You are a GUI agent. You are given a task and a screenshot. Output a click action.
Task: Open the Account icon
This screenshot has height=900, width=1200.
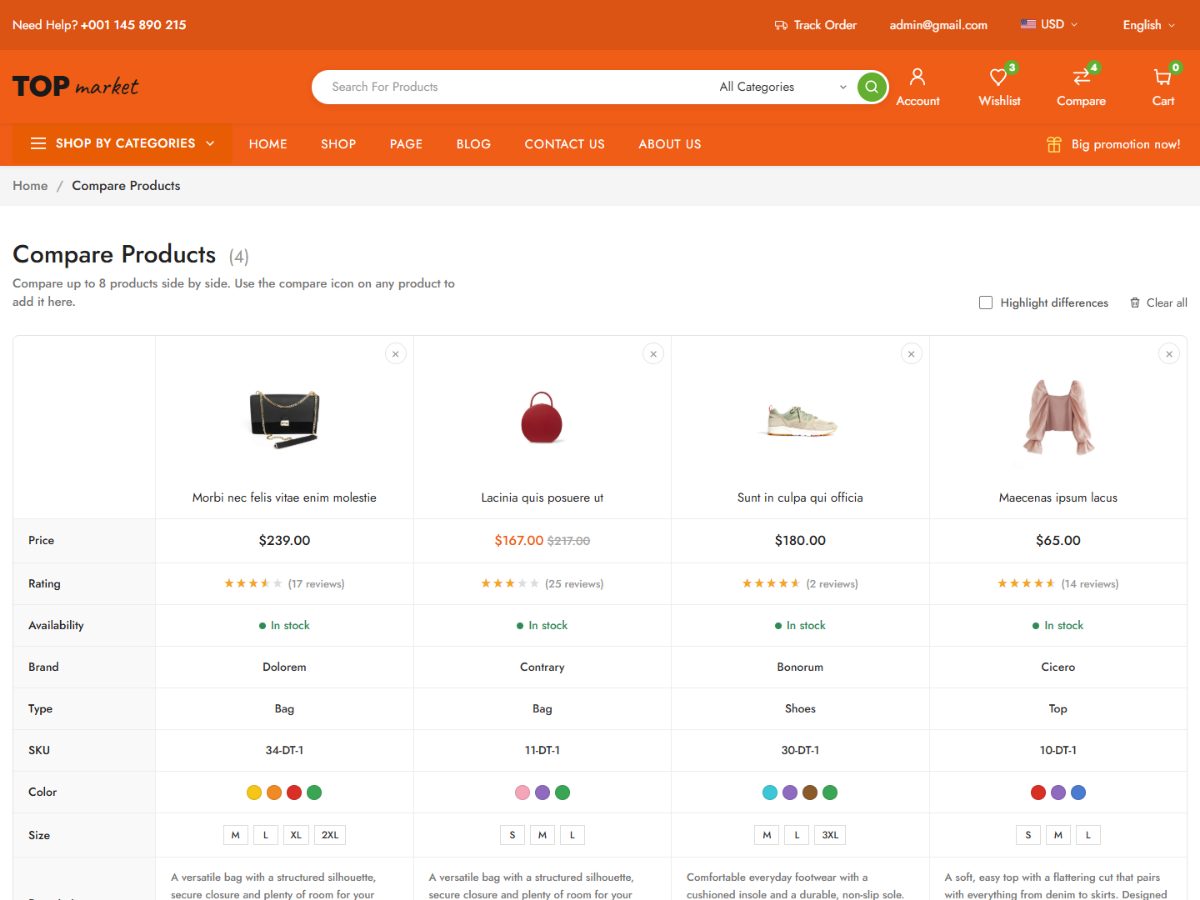point(917,77)
